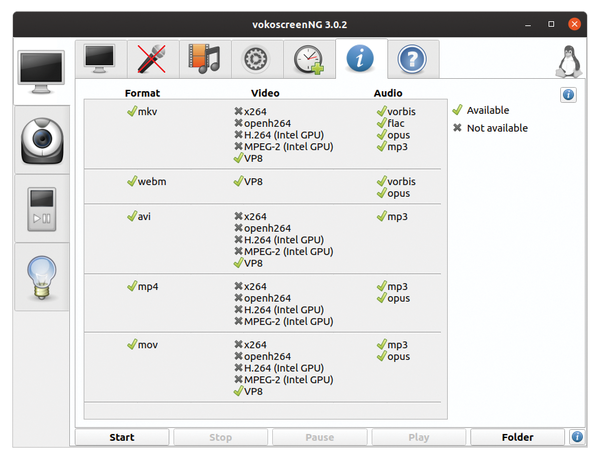Open the webcam camera sidebar section
Screen dimensions: 600x460
(x=42, y=140)
